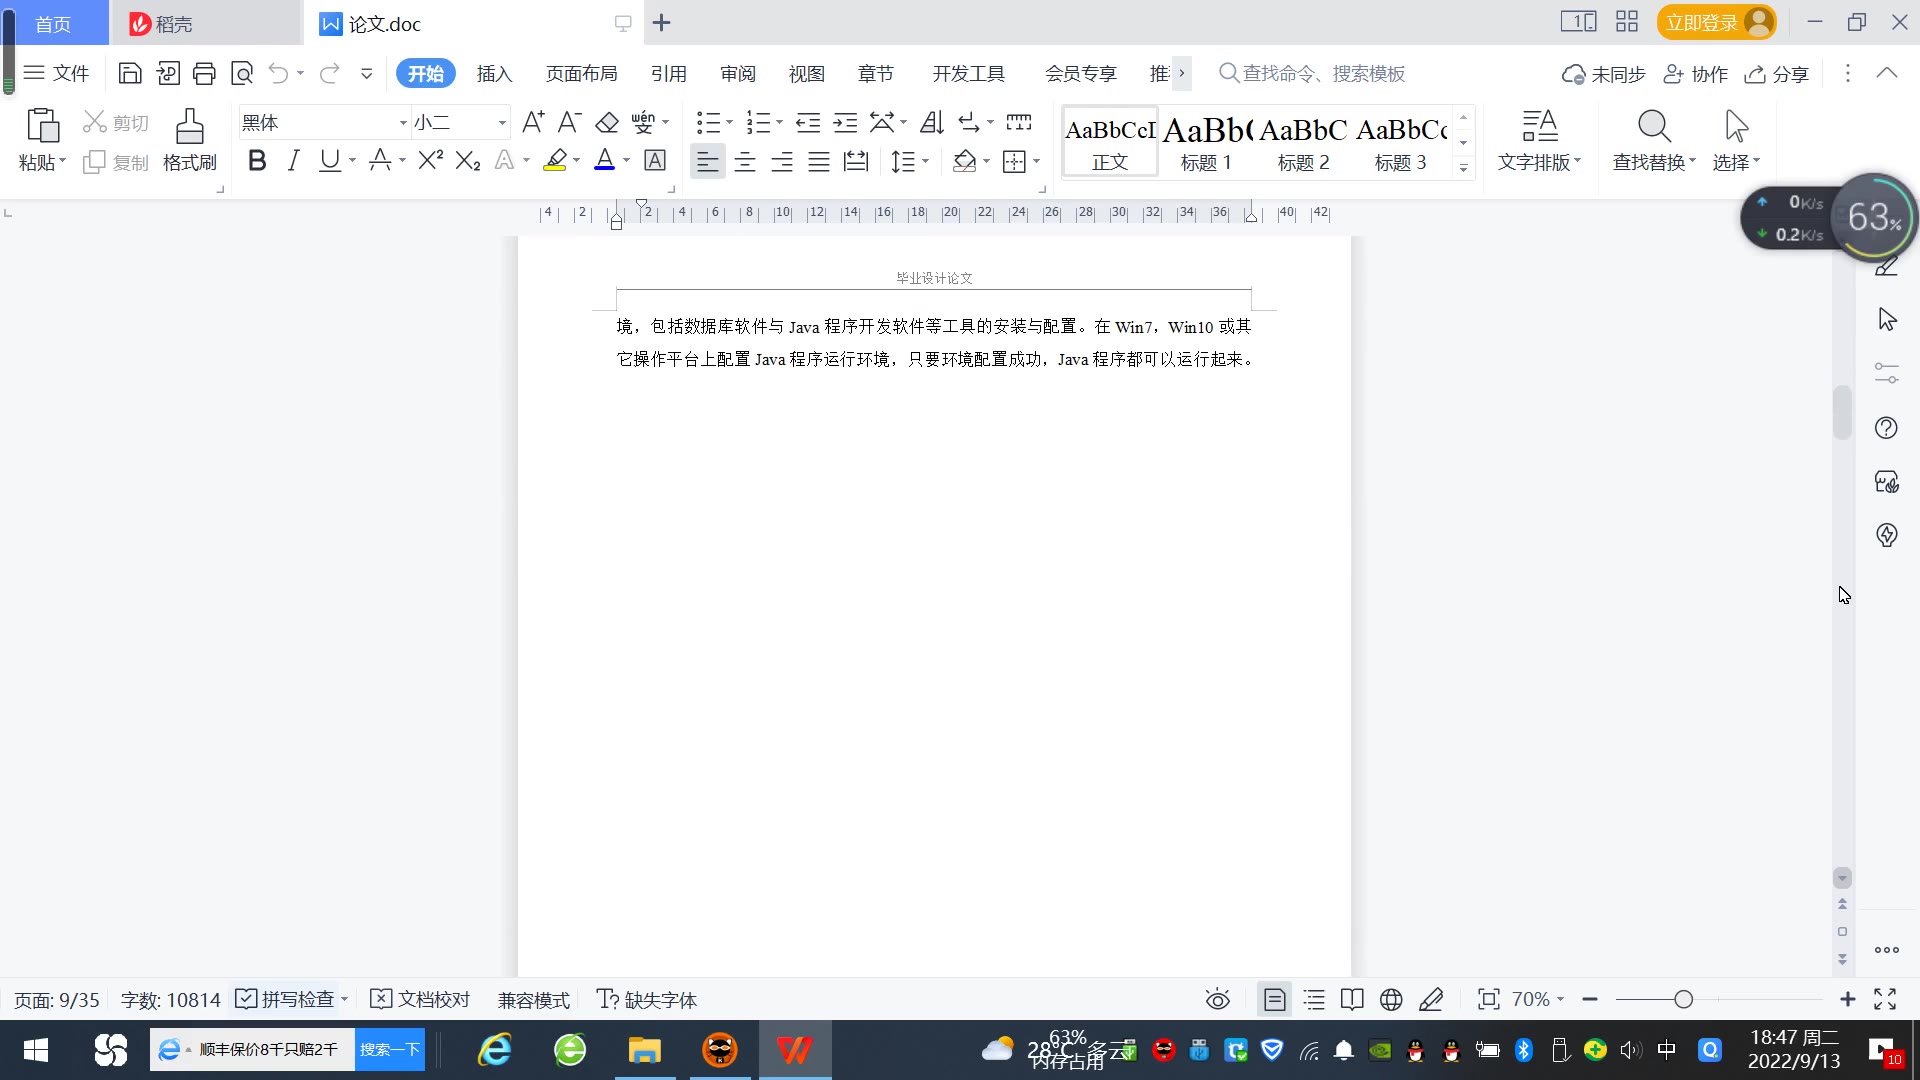The width and height of the screenshot is (1920, 1080).
Task: Center-align text with the center alignment icon
Action: click(745, 162)
